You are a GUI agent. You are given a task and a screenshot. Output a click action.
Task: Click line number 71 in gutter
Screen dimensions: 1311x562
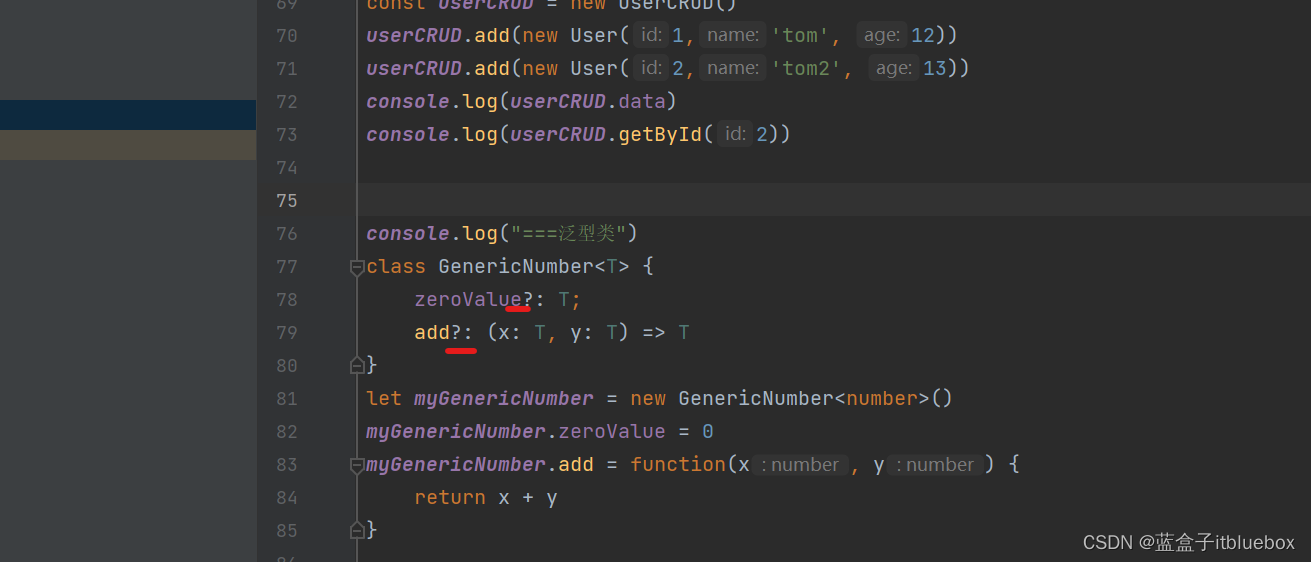286,69
